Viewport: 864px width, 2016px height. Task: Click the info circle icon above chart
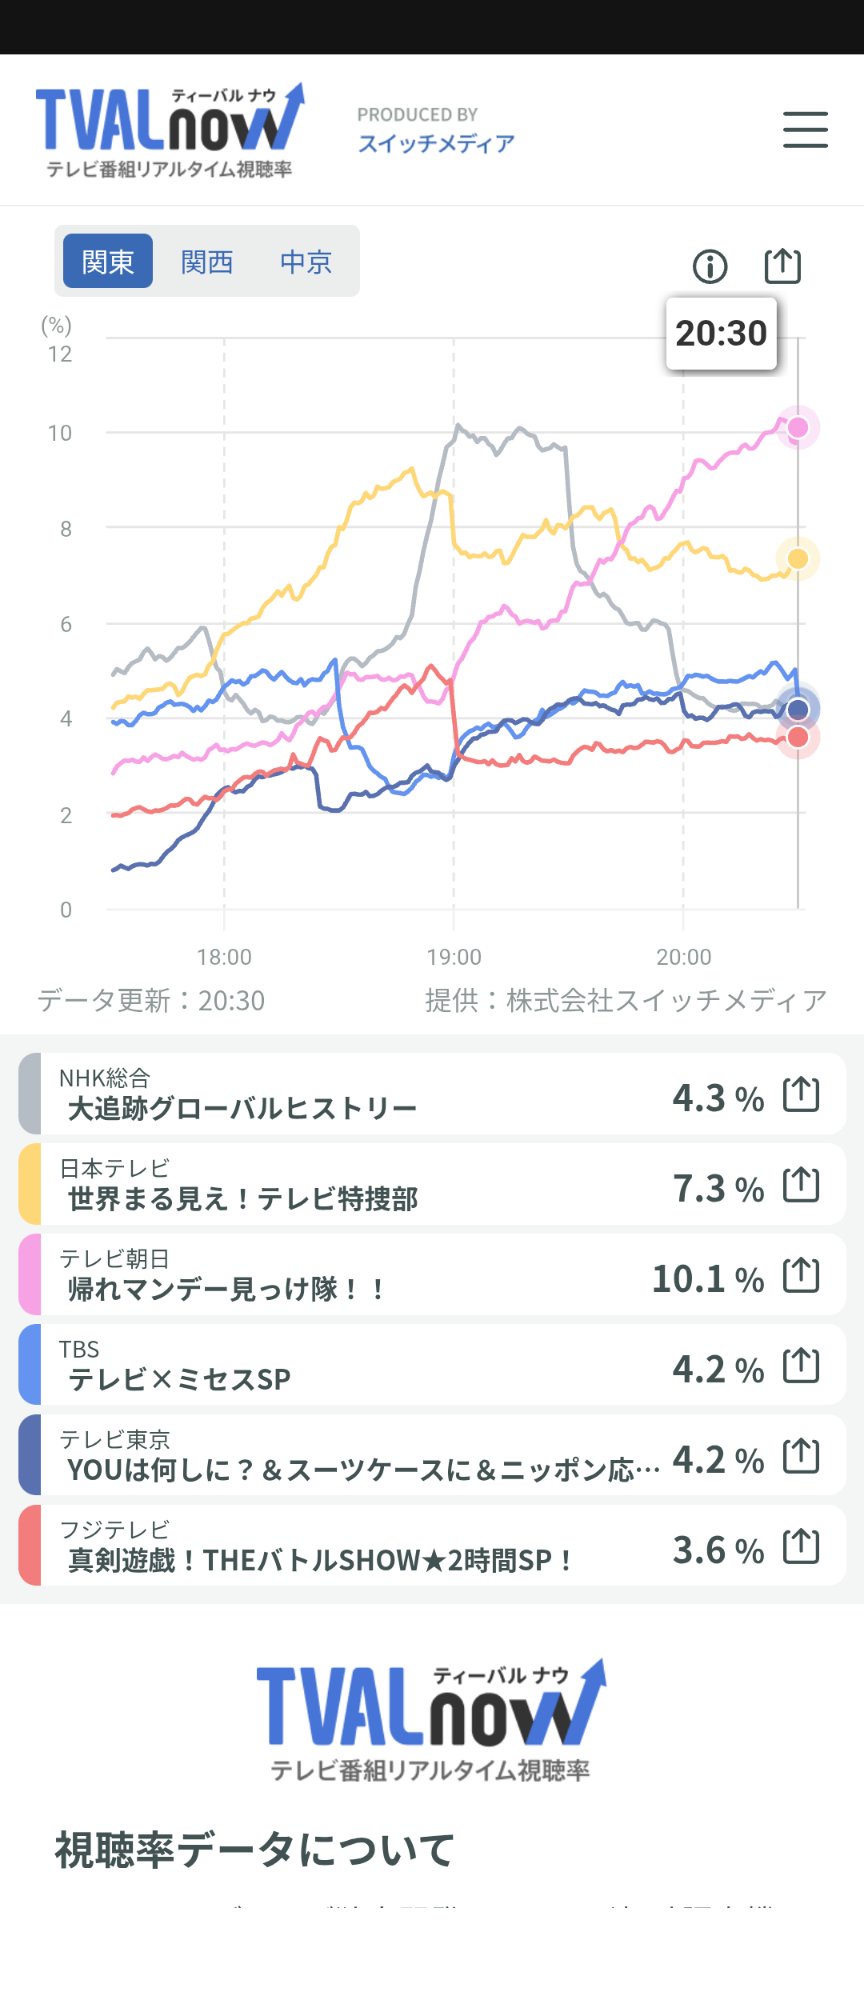tap(710, 266)
